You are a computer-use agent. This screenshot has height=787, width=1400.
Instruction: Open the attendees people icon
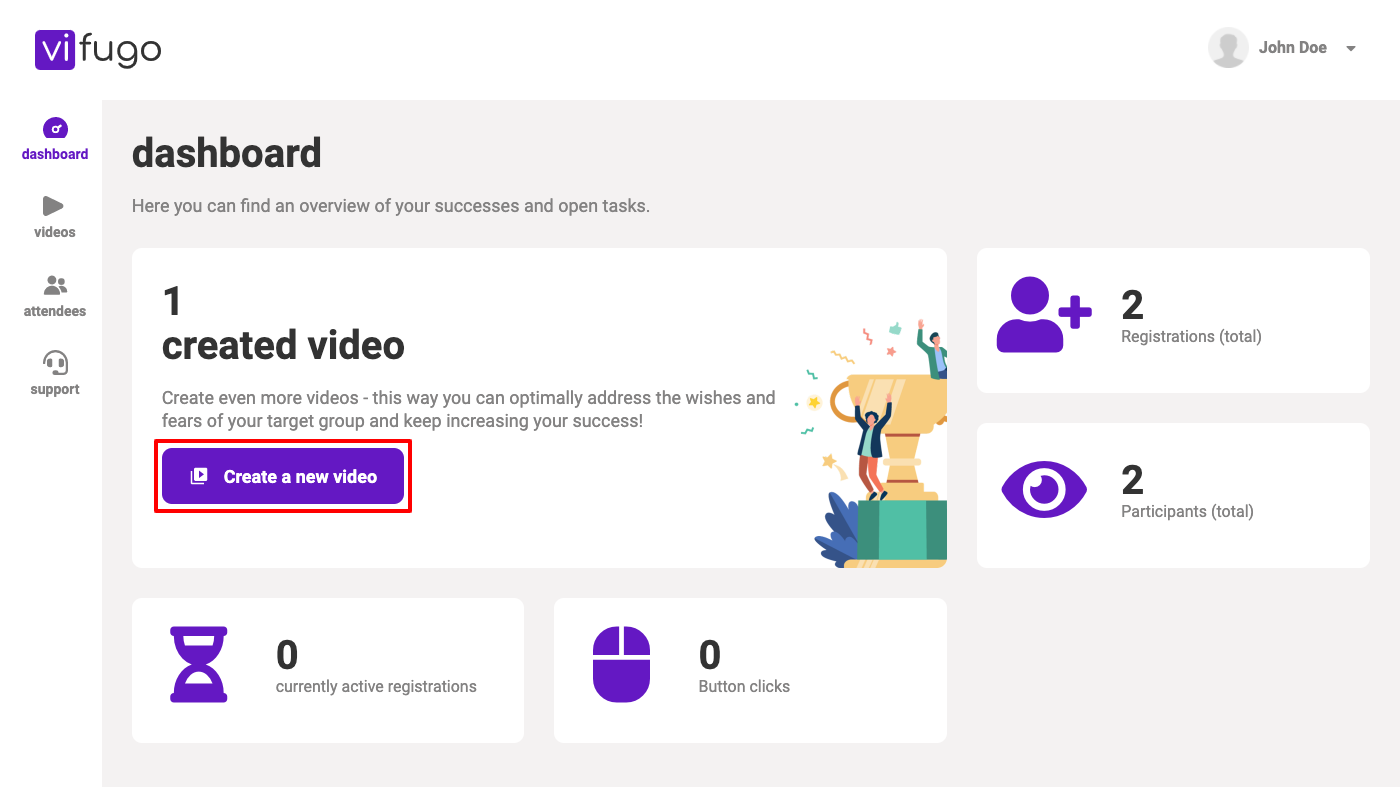click(x=55, y=285)
